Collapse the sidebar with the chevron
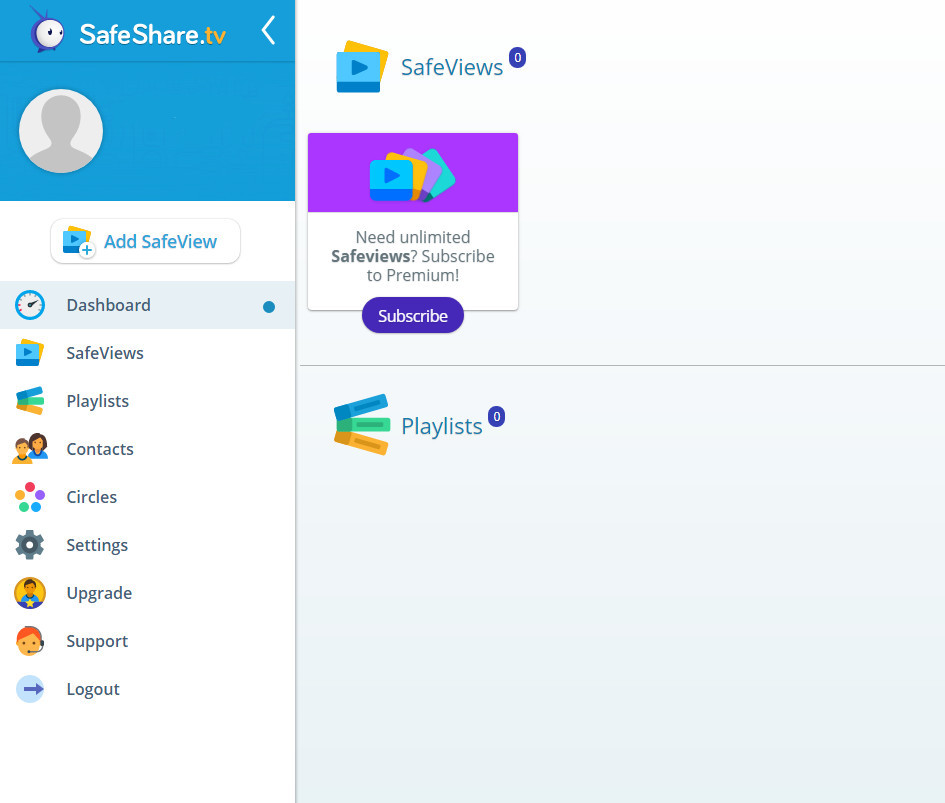 (268, 30)
